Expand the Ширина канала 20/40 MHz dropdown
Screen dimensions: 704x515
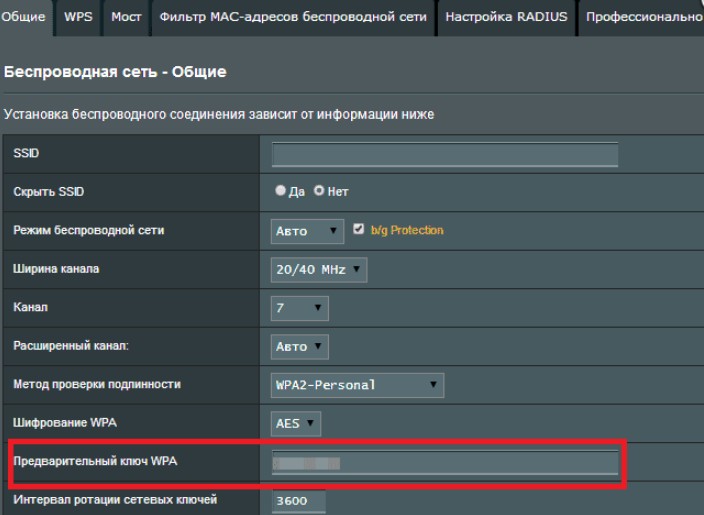(319, 270)
